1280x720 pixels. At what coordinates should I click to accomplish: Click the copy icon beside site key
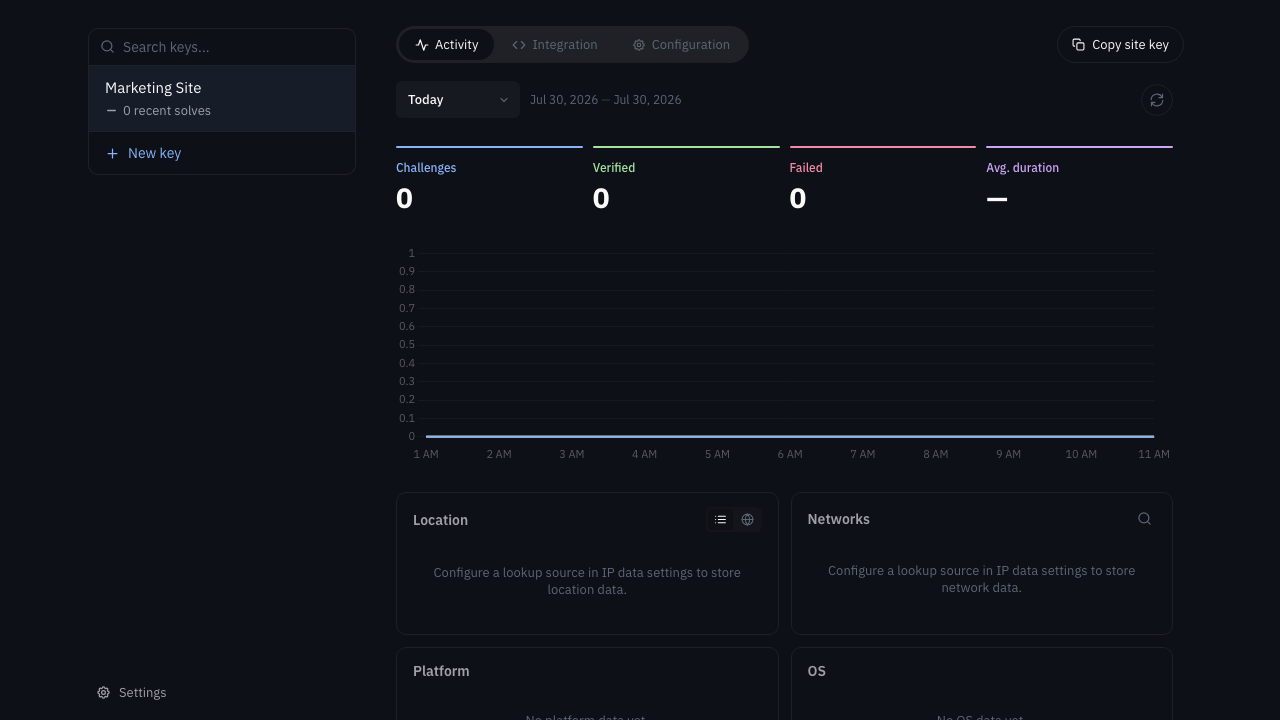[1078, 45]
